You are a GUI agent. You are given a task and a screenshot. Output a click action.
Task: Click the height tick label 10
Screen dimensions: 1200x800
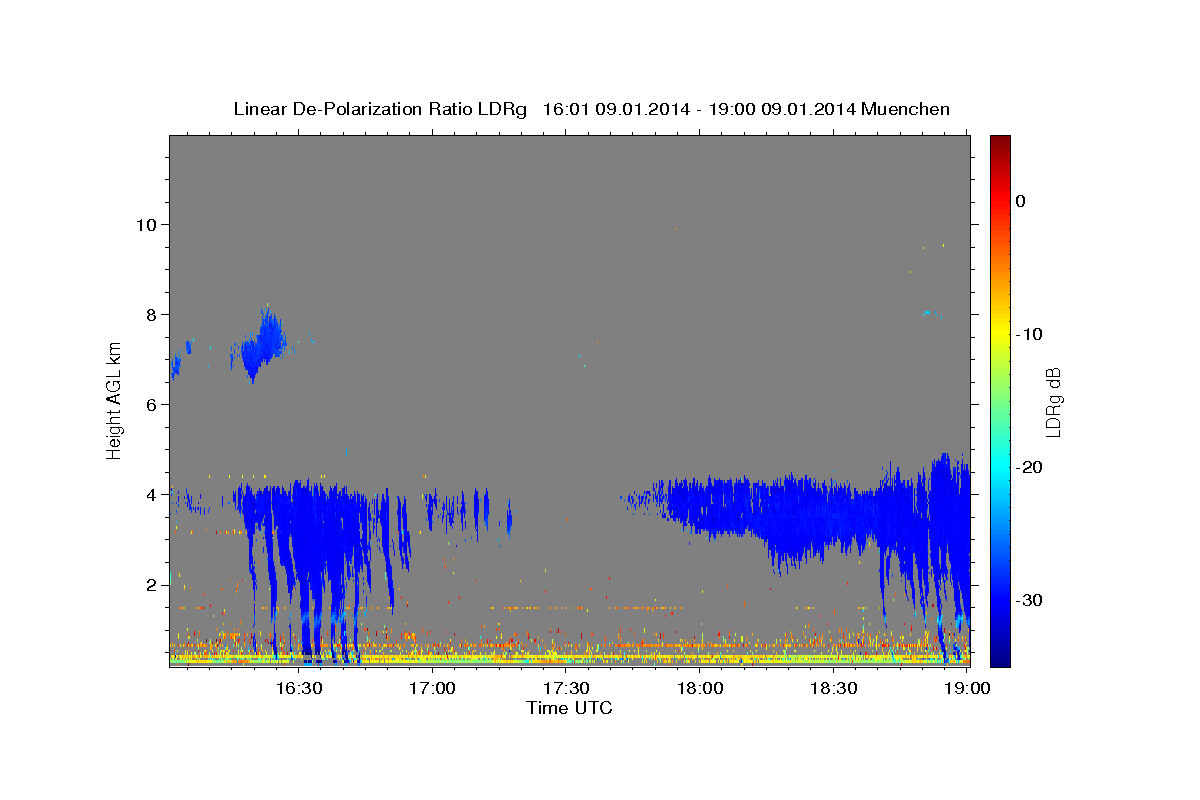tap(147, 224)
